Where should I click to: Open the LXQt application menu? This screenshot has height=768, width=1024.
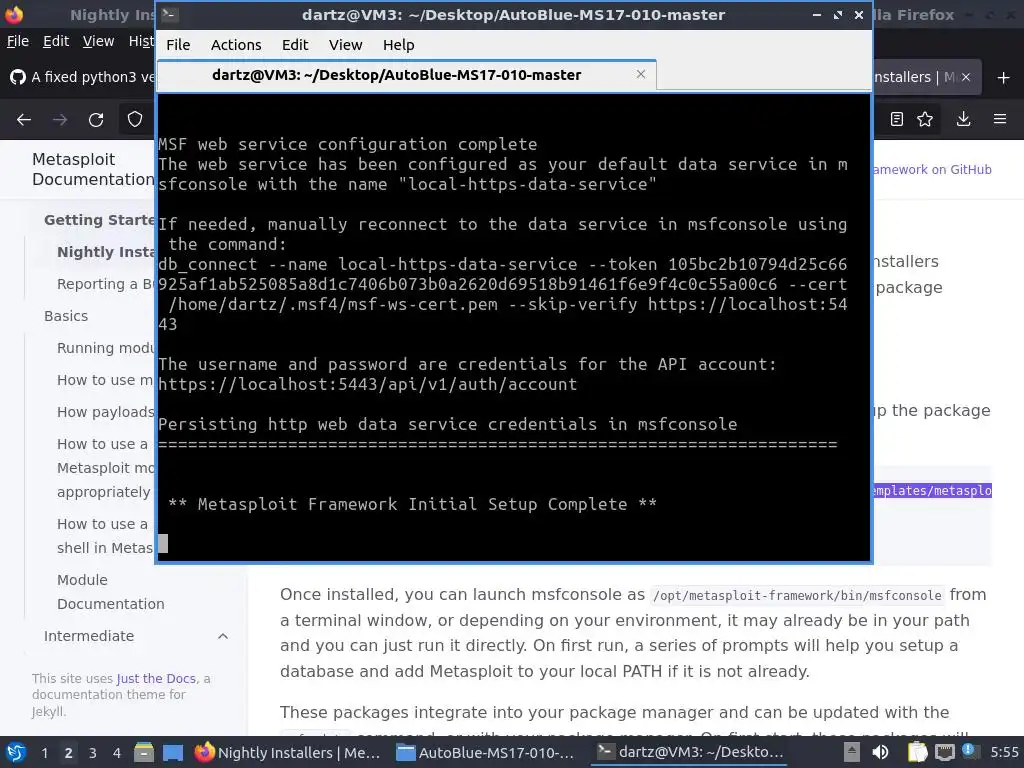pyautogui.click(x=16, y=752)
